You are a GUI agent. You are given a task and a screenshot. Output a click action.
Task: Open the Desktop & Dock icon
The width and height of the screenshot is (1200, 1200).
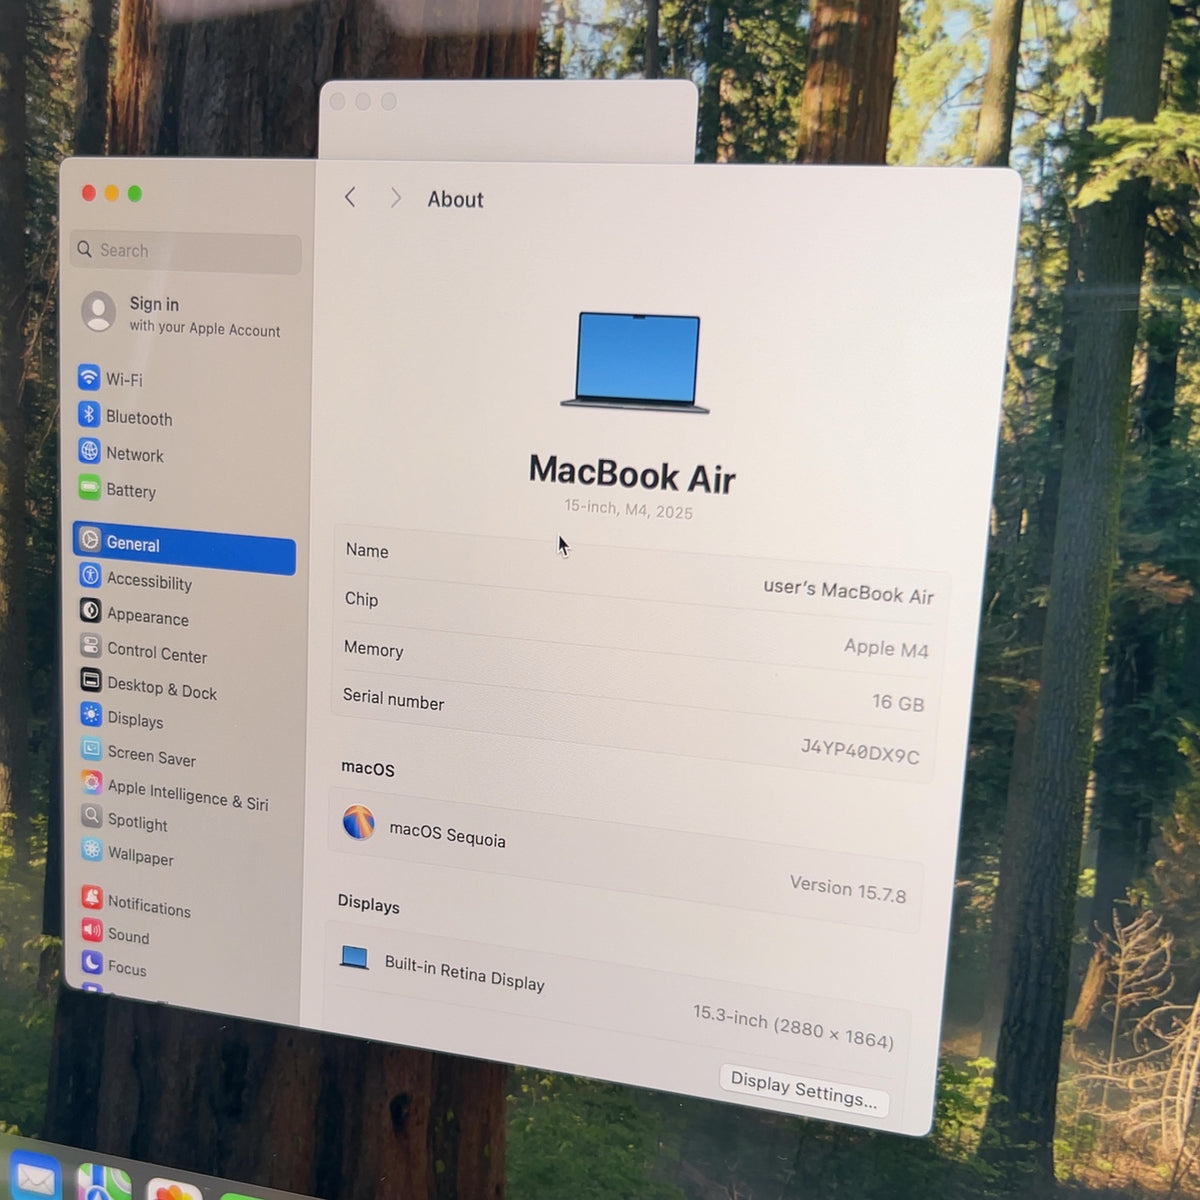pyautogui.click(x=90, y=680)
